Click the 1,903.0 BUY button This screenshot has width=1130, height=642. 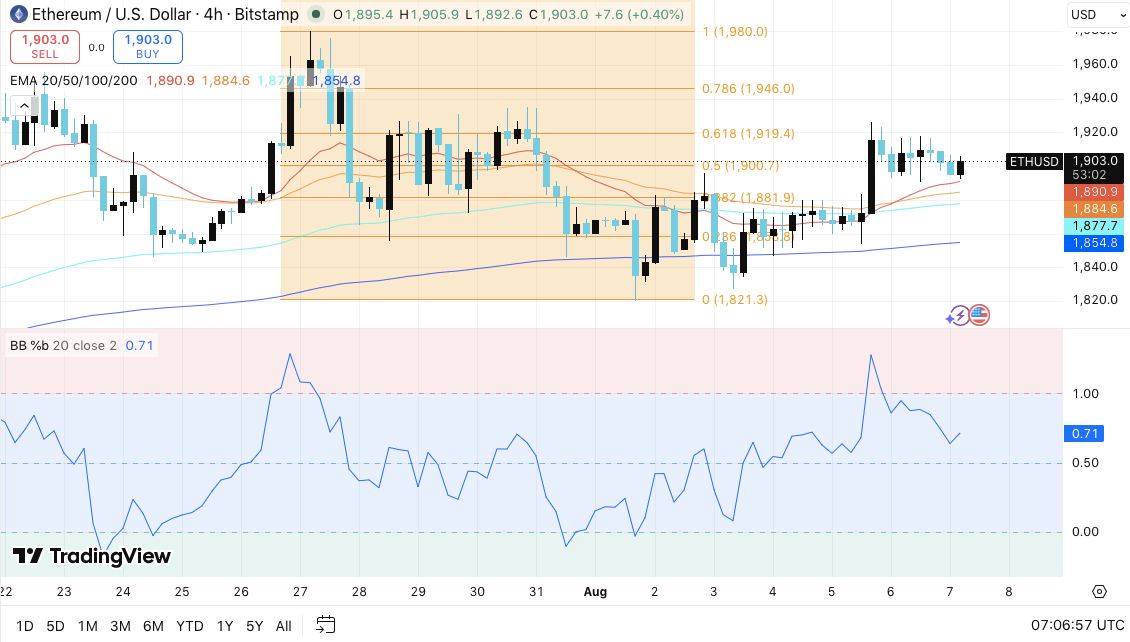pyautogui.click(x=148, y=46)
